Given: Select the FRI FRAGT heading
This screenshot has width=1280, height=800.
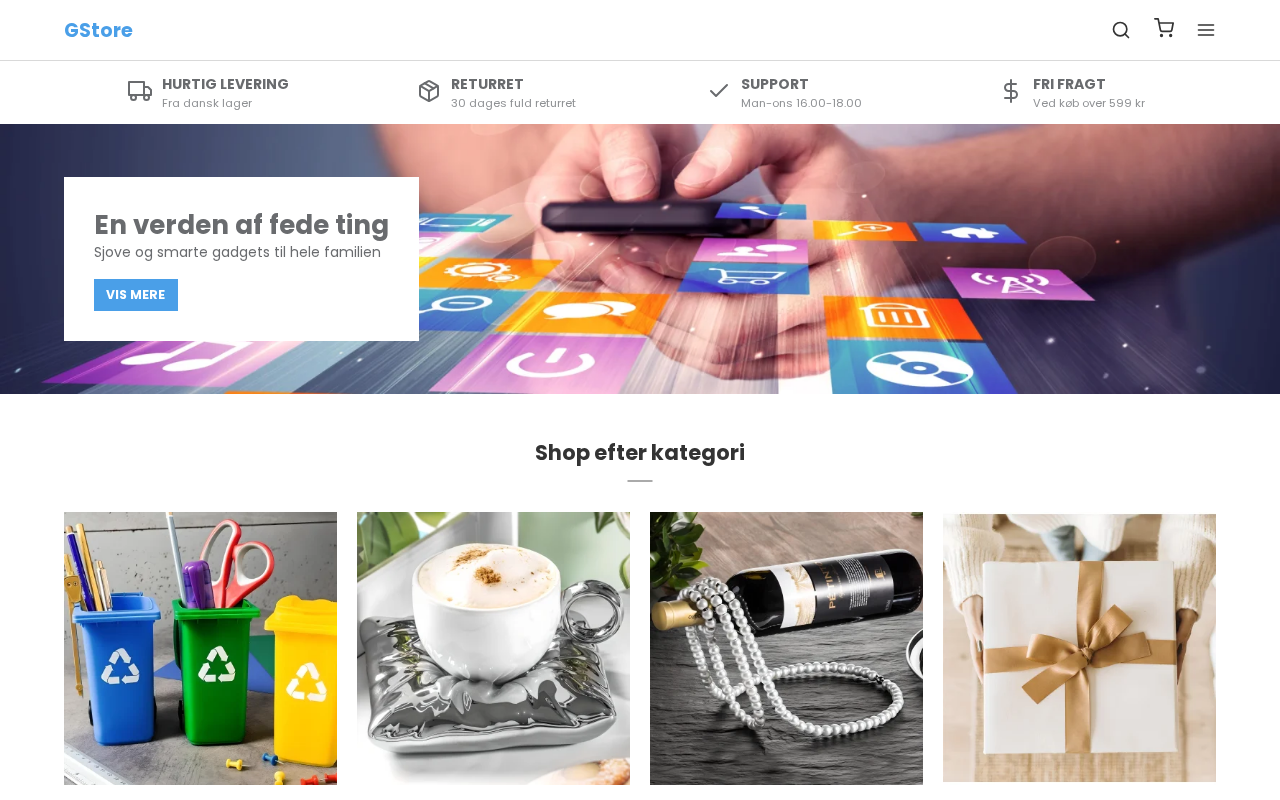Looking at the screenshot, I should [1069, 84].
